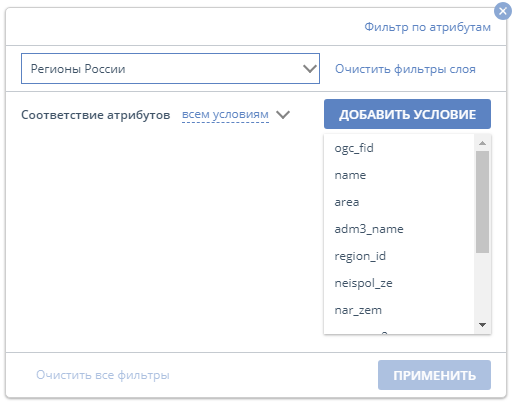Select region_id attribute
This screenshot has width=516, height=408.
(399, 256)
